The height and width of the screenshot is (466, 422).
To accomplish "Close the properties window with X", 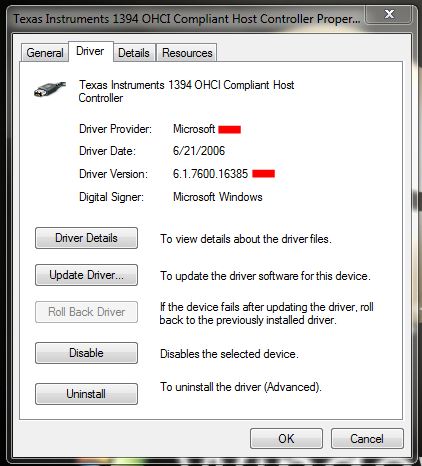I will (x=389, y=14).
